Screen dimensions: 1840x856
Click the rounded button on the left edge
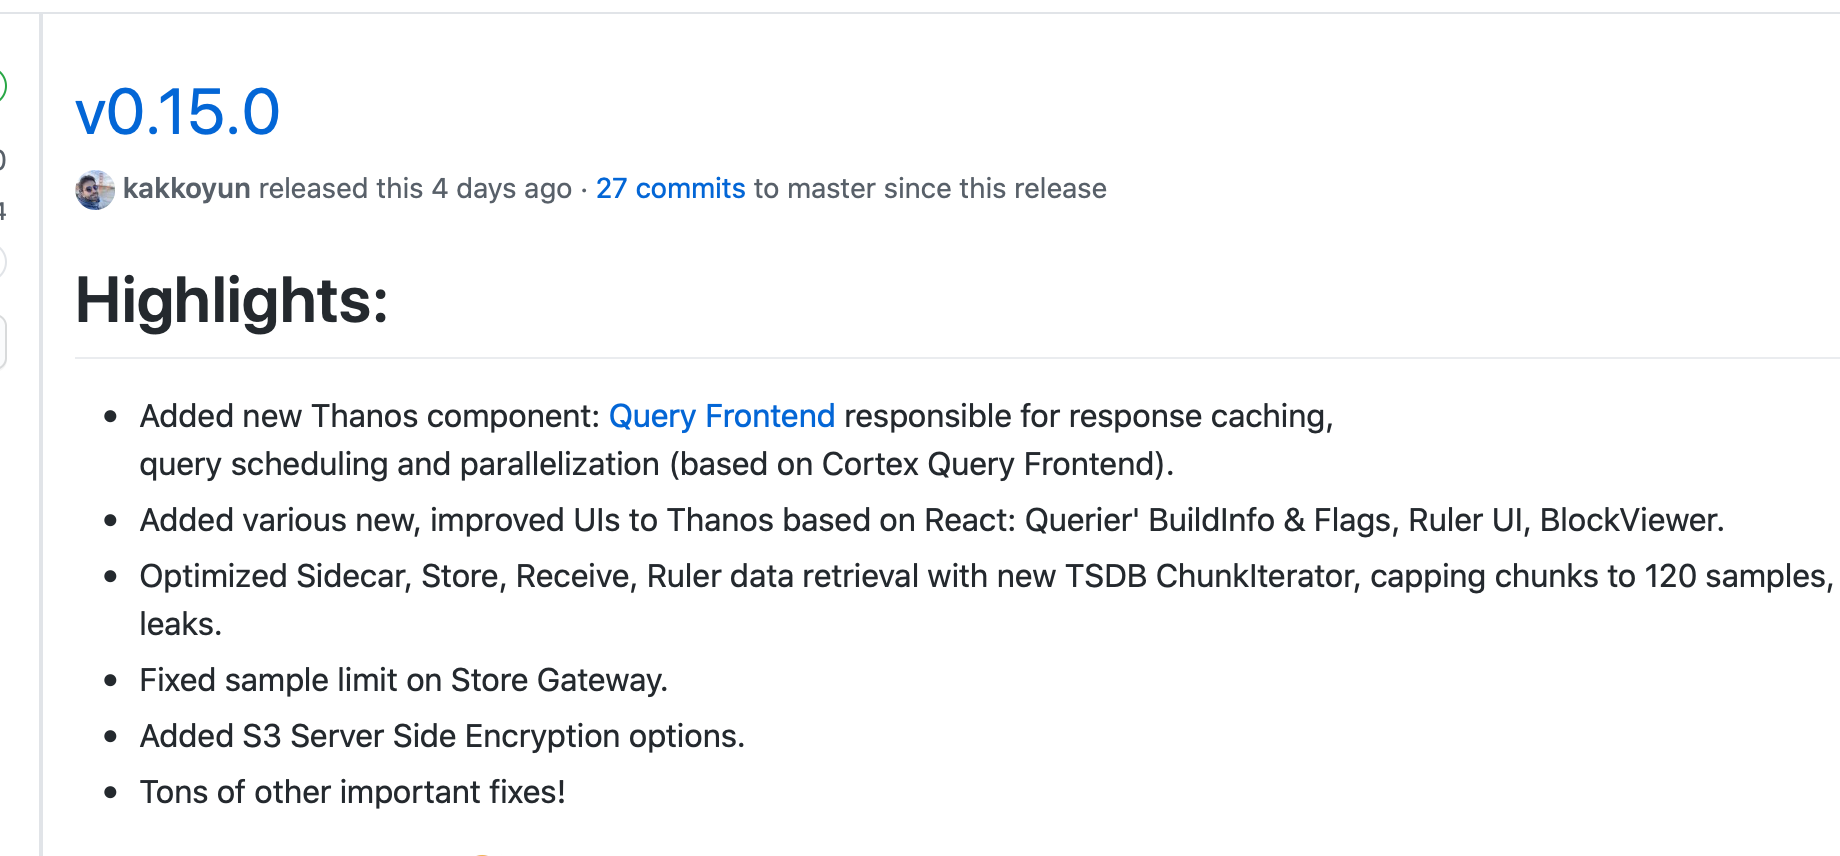click(x=2, y=339)
